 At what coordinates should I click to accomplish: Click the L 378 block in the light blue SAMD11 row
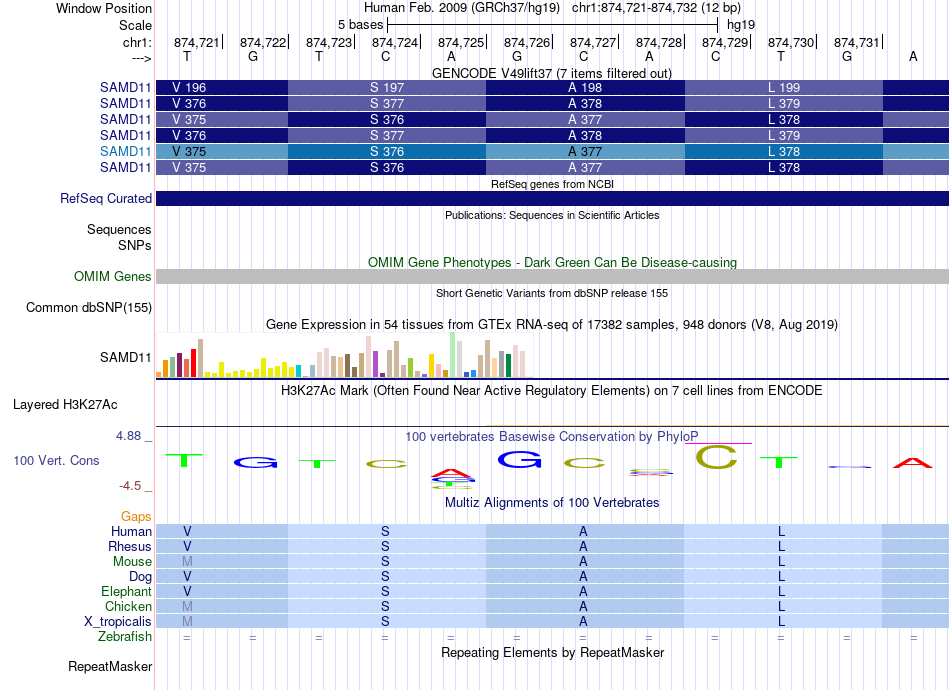[x=783, y=151]
